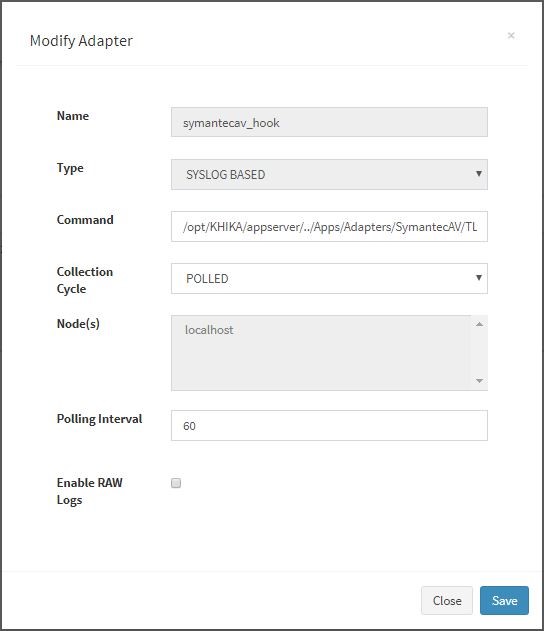544x631 pixels.
Task: Close the Modify Adapter dialog with X
Action: [x=511, y=35]
